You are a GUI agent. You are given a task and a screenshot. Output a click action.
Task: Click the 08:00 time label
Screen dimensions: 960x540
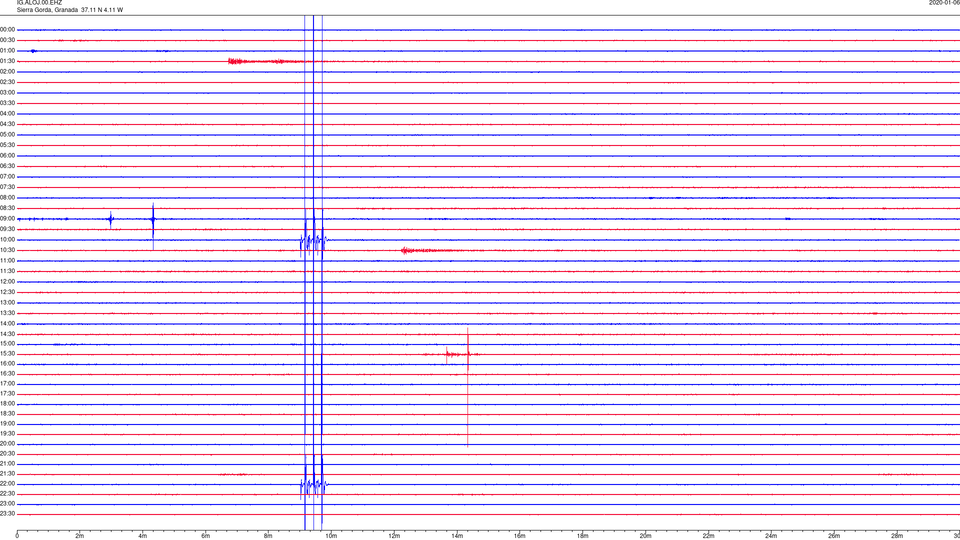7,198
